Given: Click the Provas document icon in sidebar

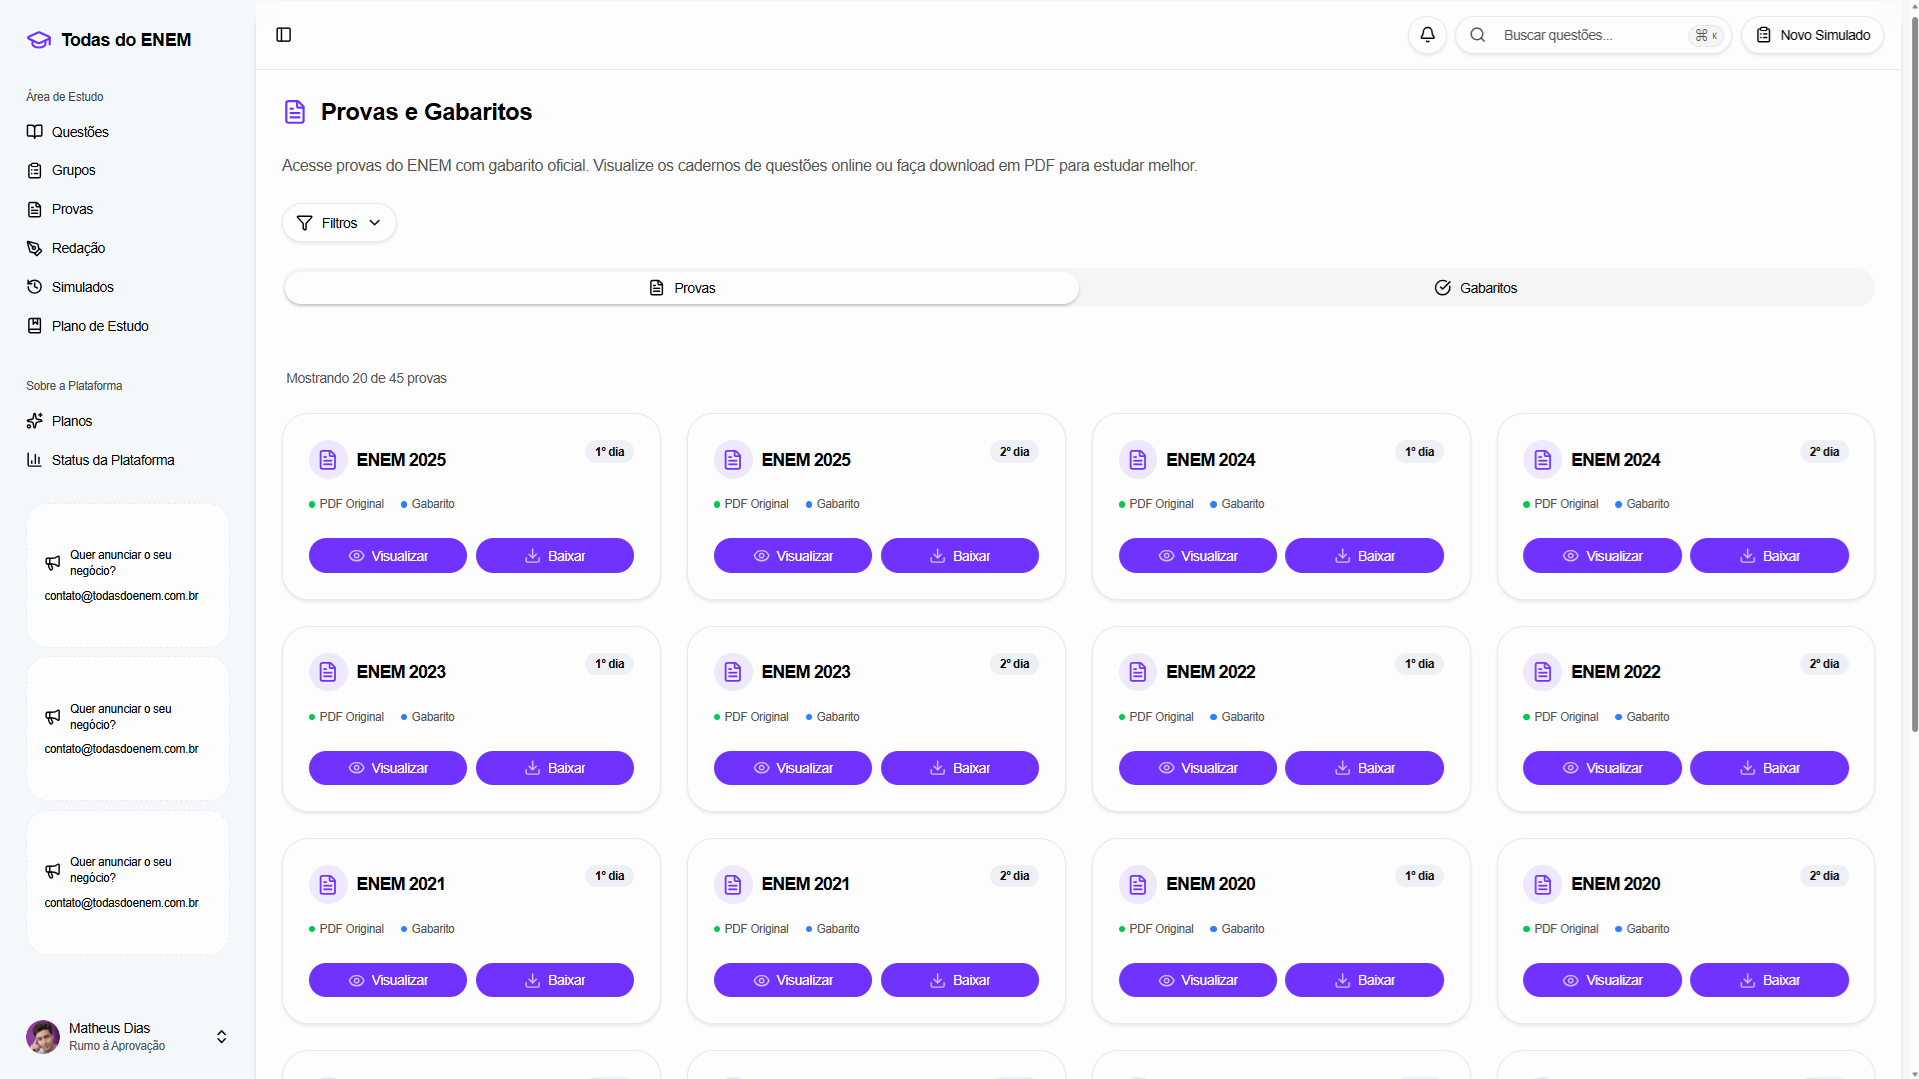Looking at the screenshot, I should (x=35, y=210).
